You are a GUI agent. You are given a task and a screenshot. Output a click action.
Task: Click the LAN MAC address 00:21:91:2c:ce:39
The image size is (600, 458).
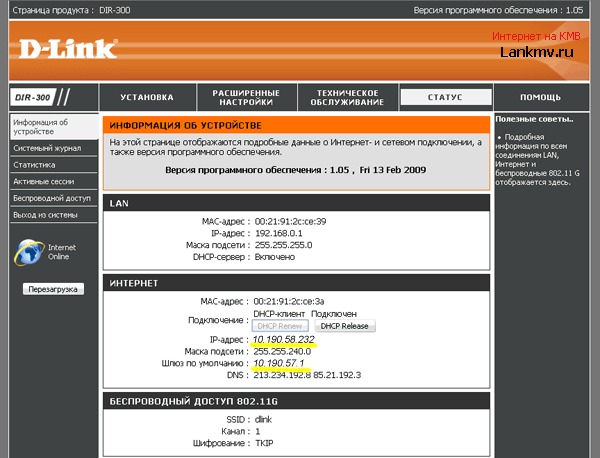point(290,222)
